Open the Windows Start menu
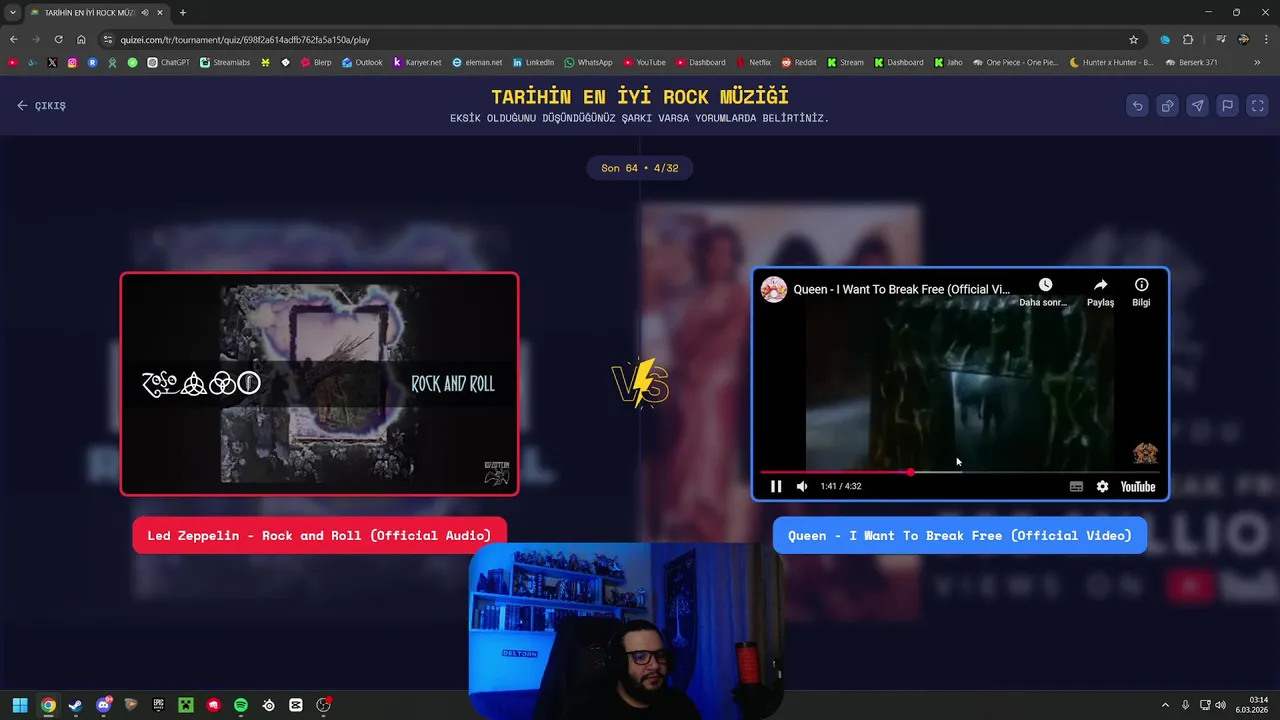 [20, 705]
